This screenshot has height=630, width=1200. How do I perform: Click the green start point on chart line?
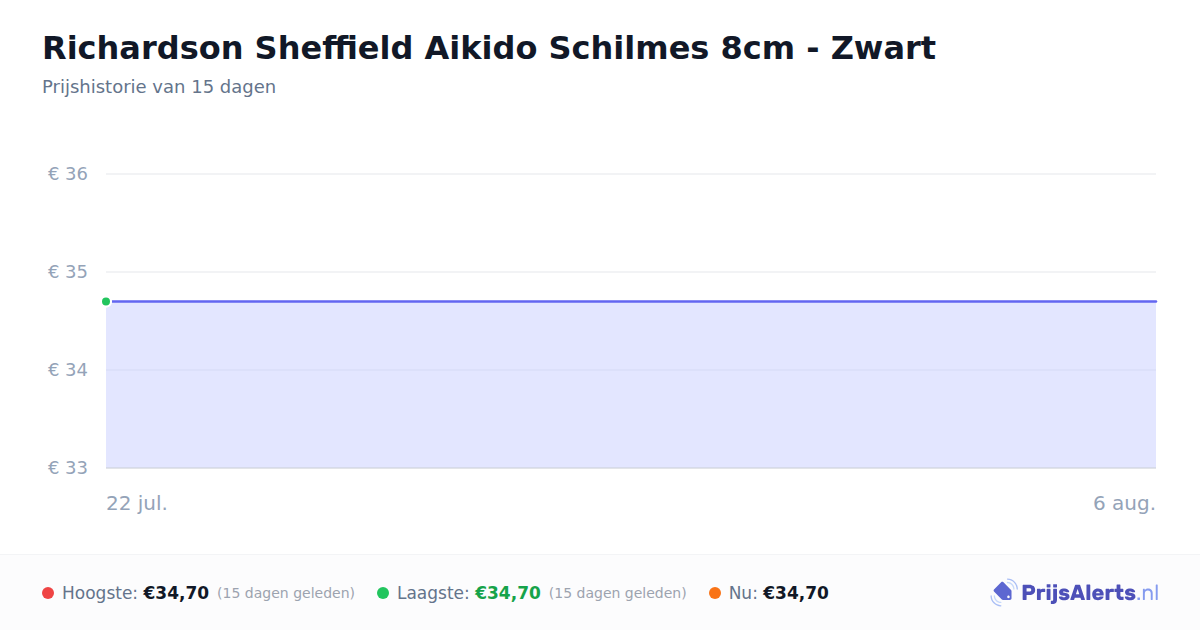coord(106,301)
